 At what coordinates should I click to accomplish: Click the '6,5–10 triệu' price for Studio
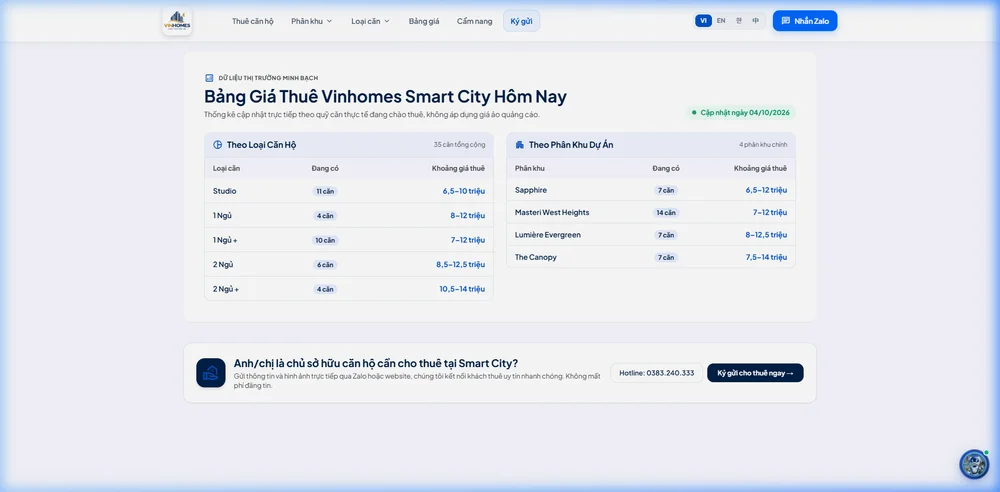tap(464, 191)
